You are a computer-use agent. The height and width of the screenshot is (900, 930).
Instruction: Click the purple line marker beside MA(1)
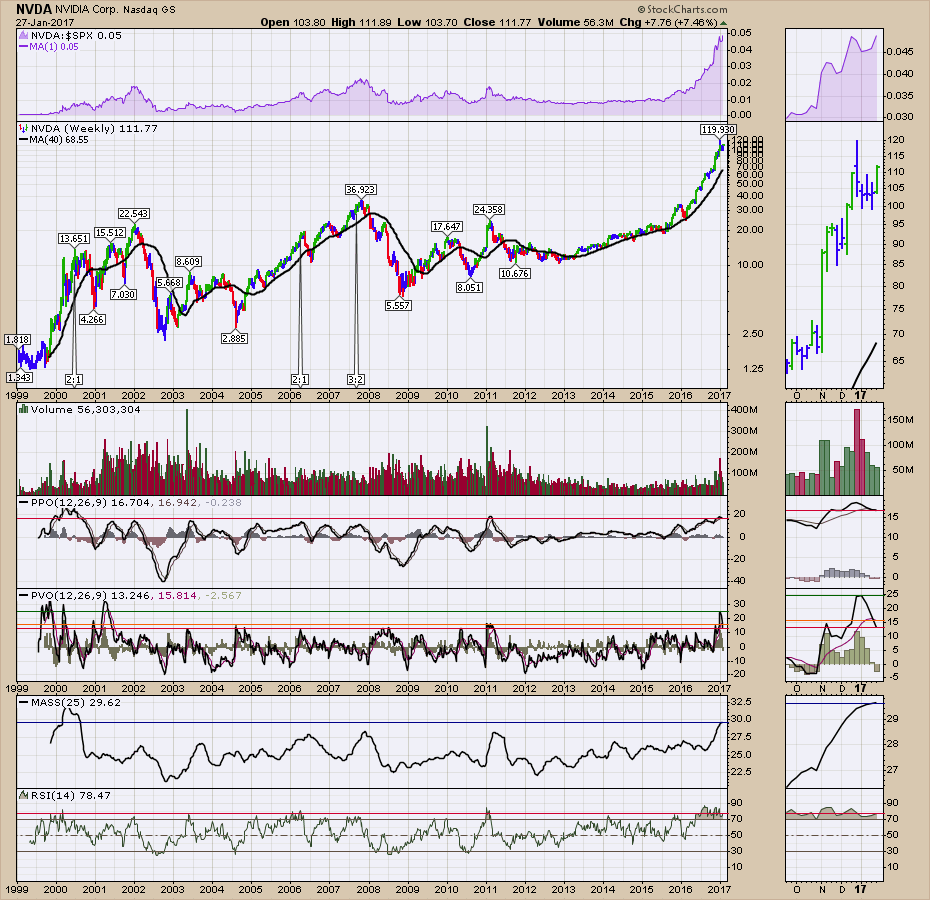click(24, 47)
